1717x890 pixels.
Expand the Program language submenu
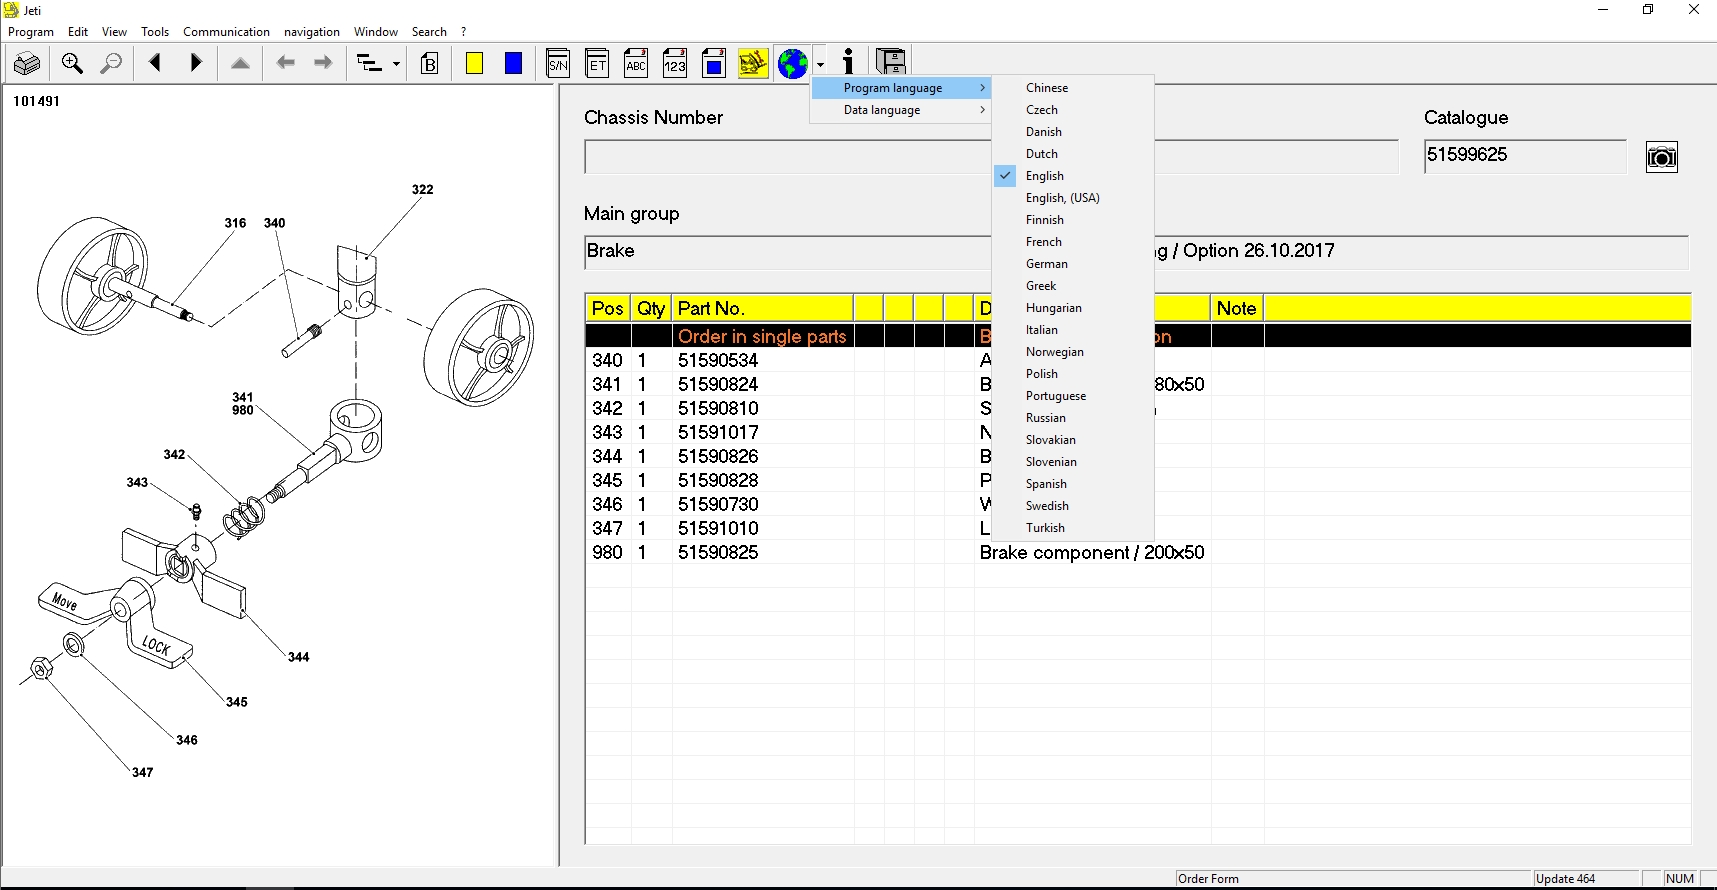[x=901, y=88]
